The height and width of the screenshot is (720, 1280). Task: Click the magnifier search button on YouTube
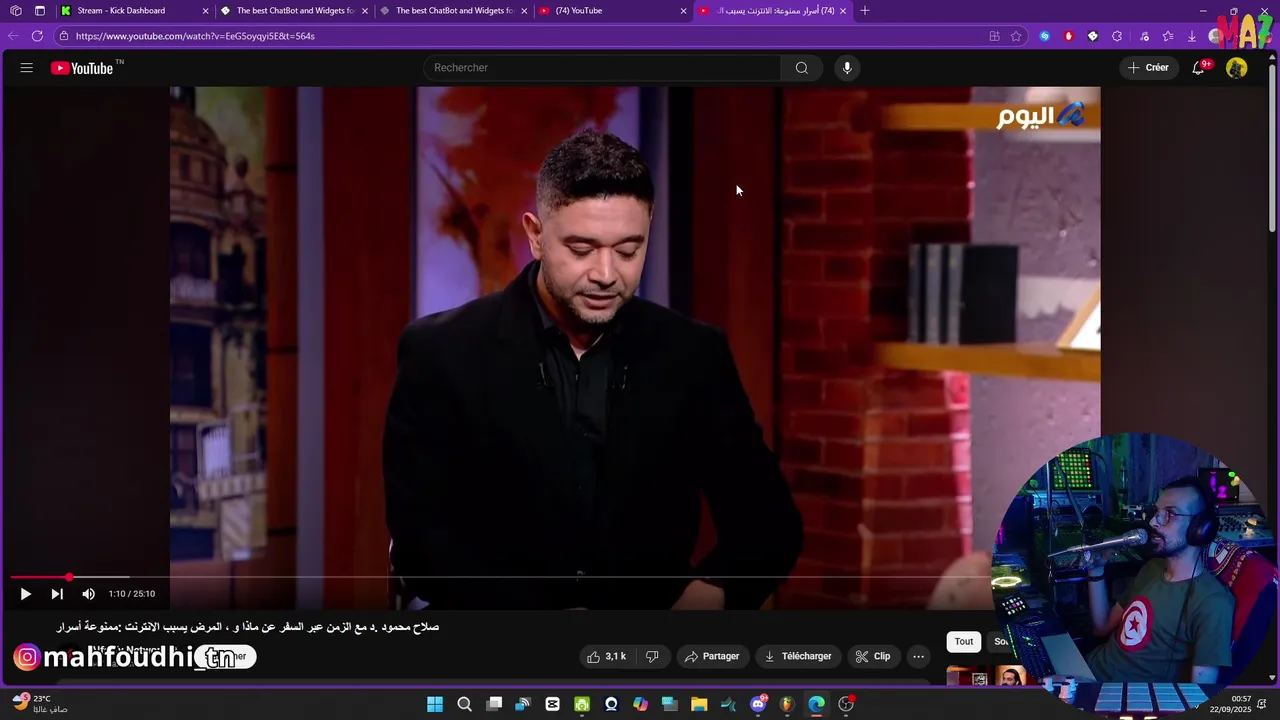coord(801,68)
